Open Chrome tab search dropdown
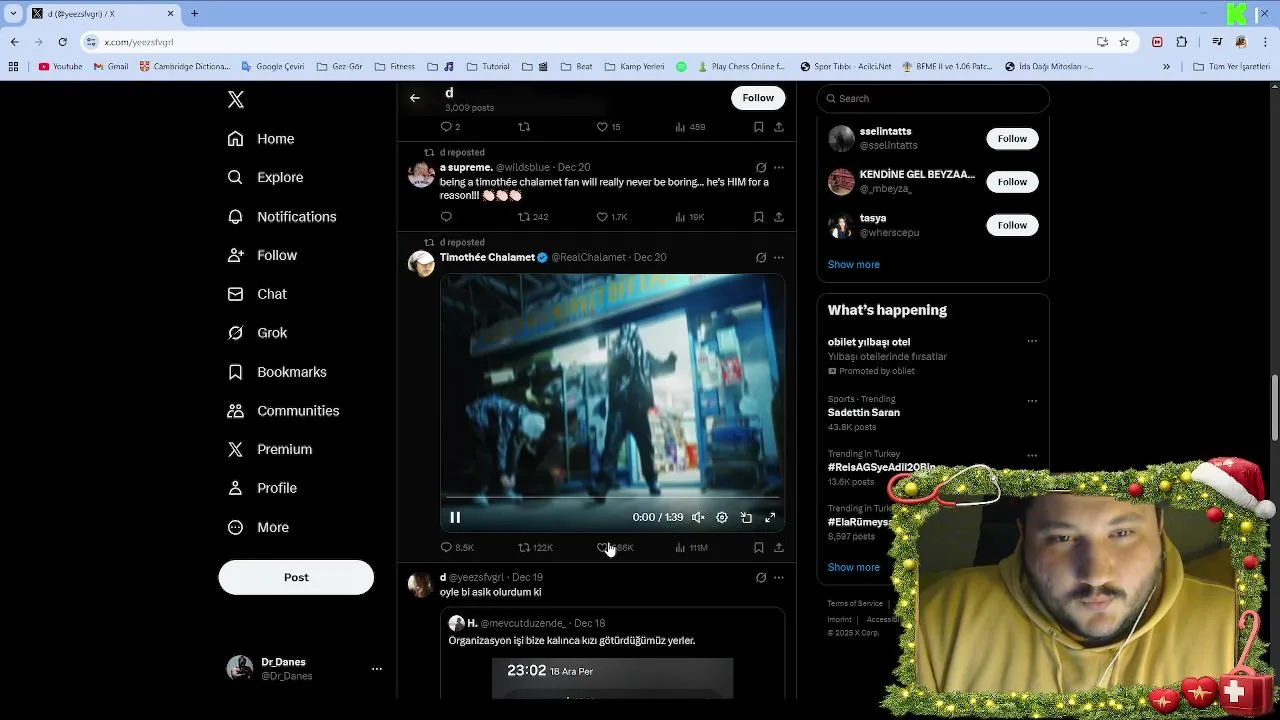Viewport: 1280px width, 720px height. click(x=13, y=14)
